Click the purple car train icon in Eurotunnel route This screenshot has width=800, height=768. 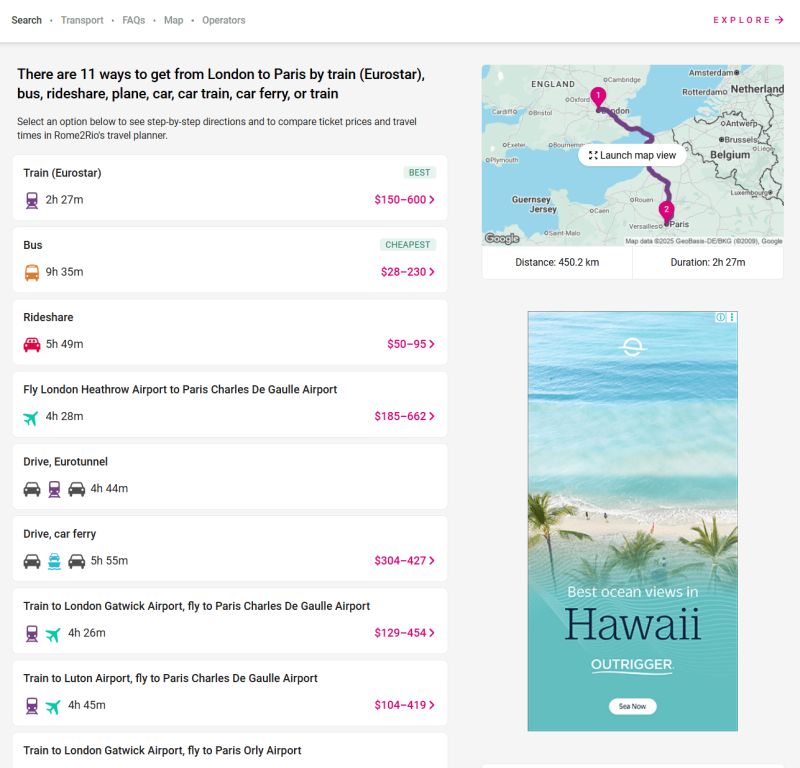[54, 489]
